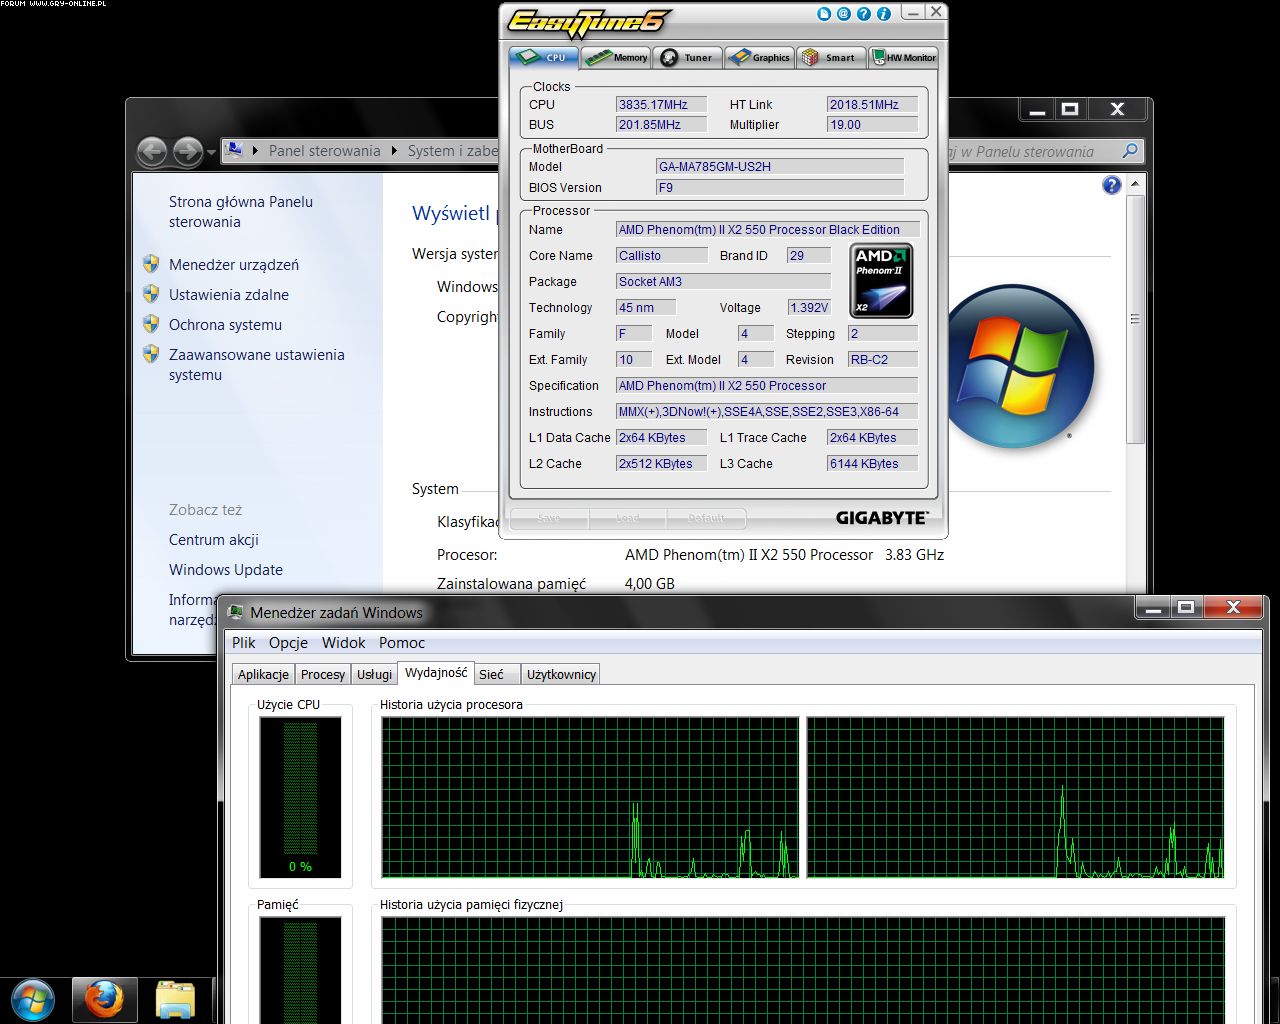Switch to Usługi tab in Task Manager
1280x1024 pixels.
374,675
